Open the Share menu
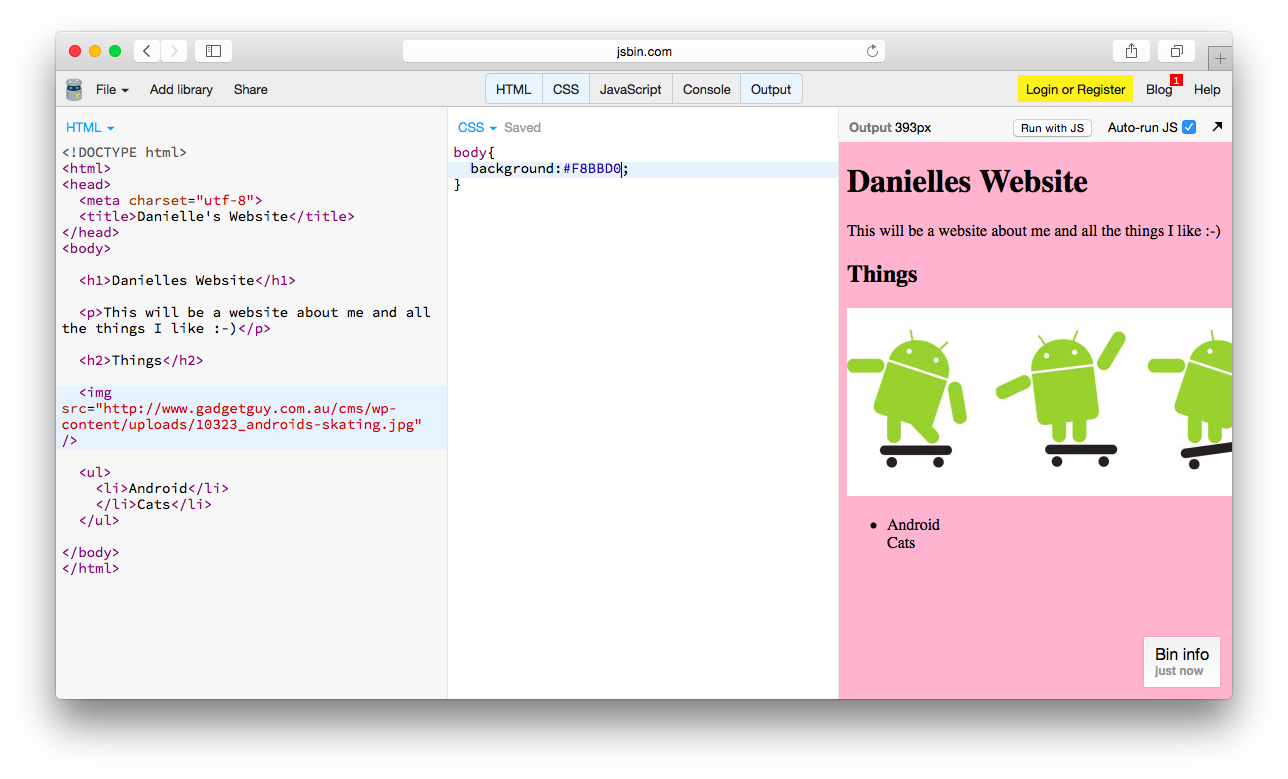 [250, 89]
